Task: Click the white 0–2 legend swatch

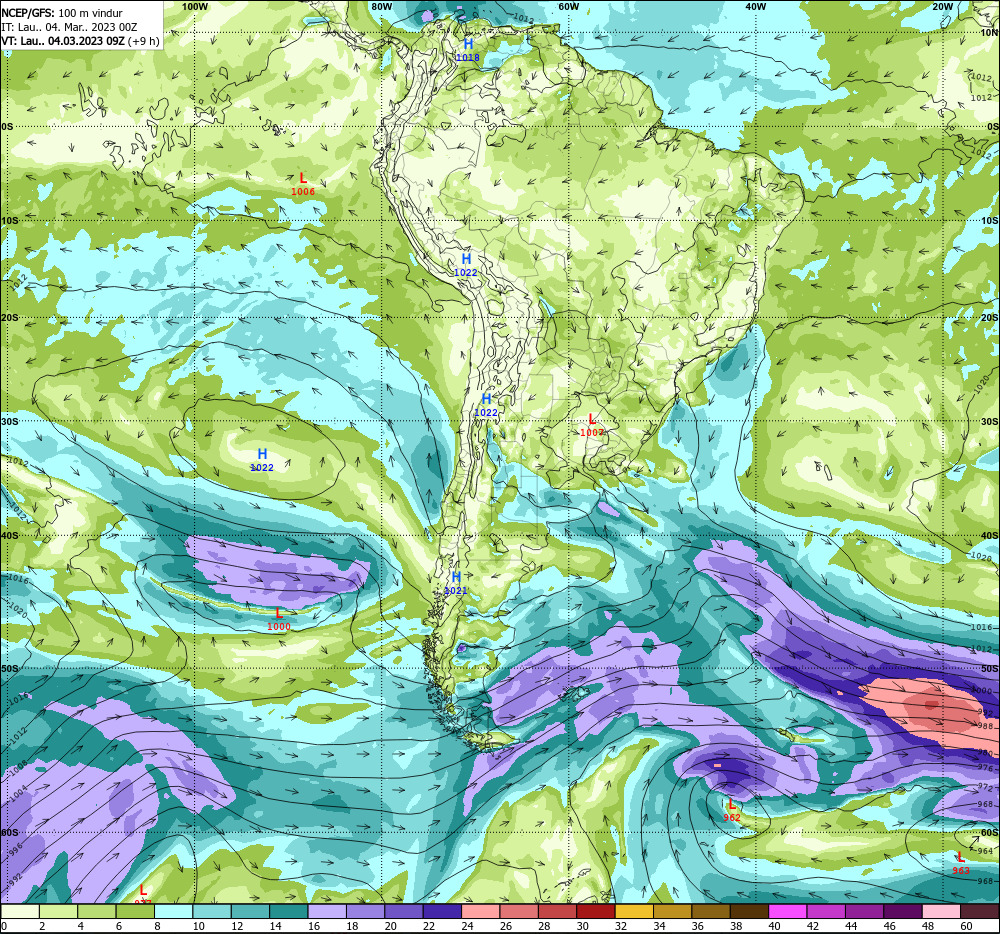Action: 20,912
